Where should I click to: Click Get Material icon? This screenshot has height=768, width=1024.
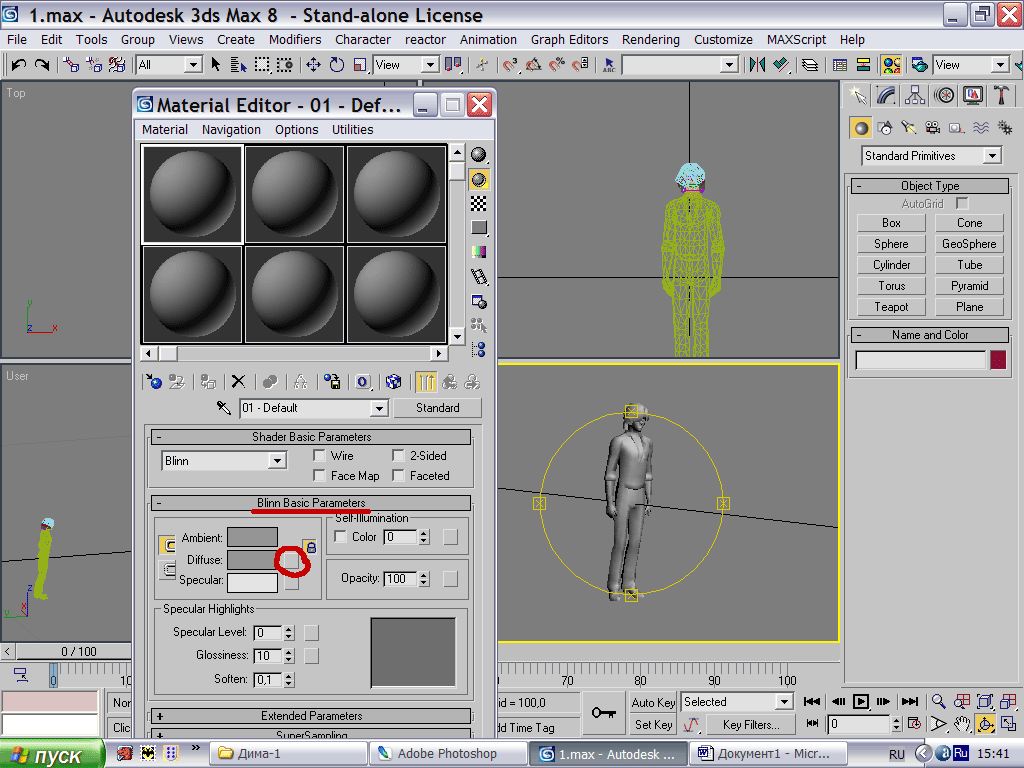(154, 381)
